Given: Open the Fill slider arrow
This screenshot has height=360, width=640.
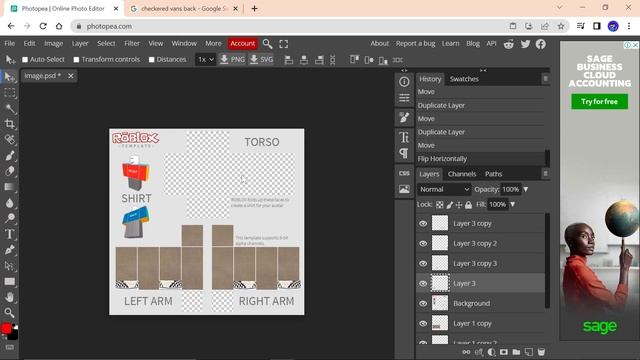Looking at the screenshot, I should coord(513,204).
